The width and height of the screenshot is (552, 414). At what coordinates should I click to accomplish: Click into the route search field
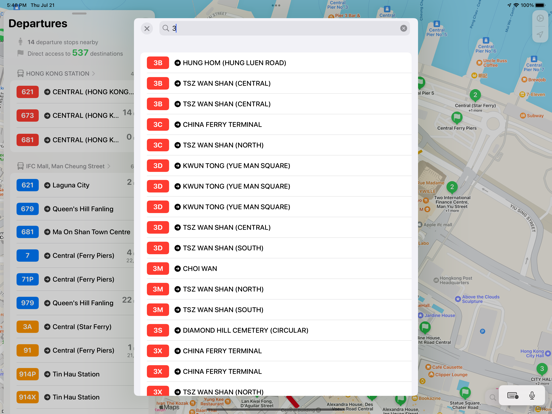[x=284, y=29]
